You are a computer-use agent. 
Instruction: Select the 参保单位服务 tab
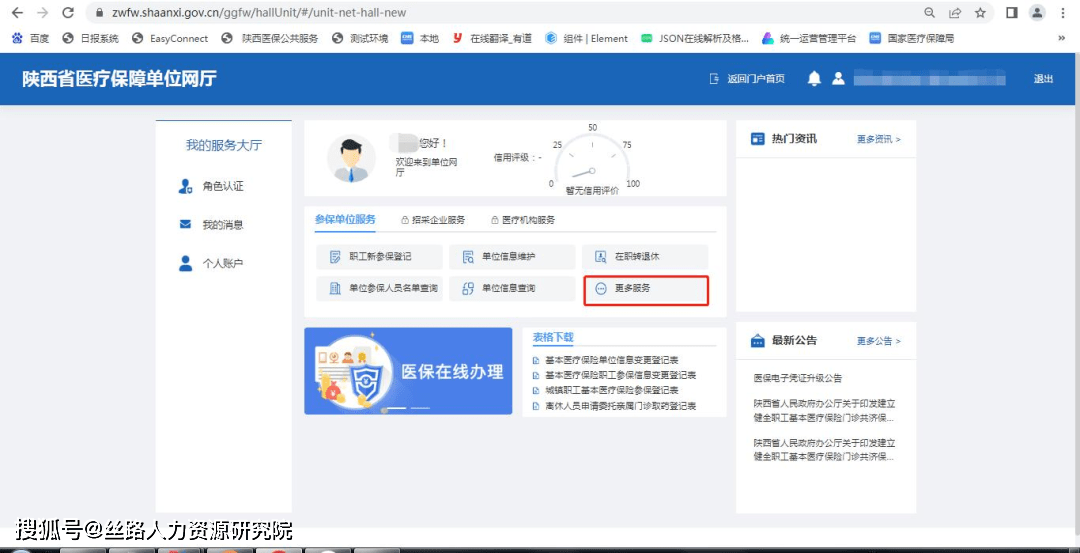[x=345, y=220]
